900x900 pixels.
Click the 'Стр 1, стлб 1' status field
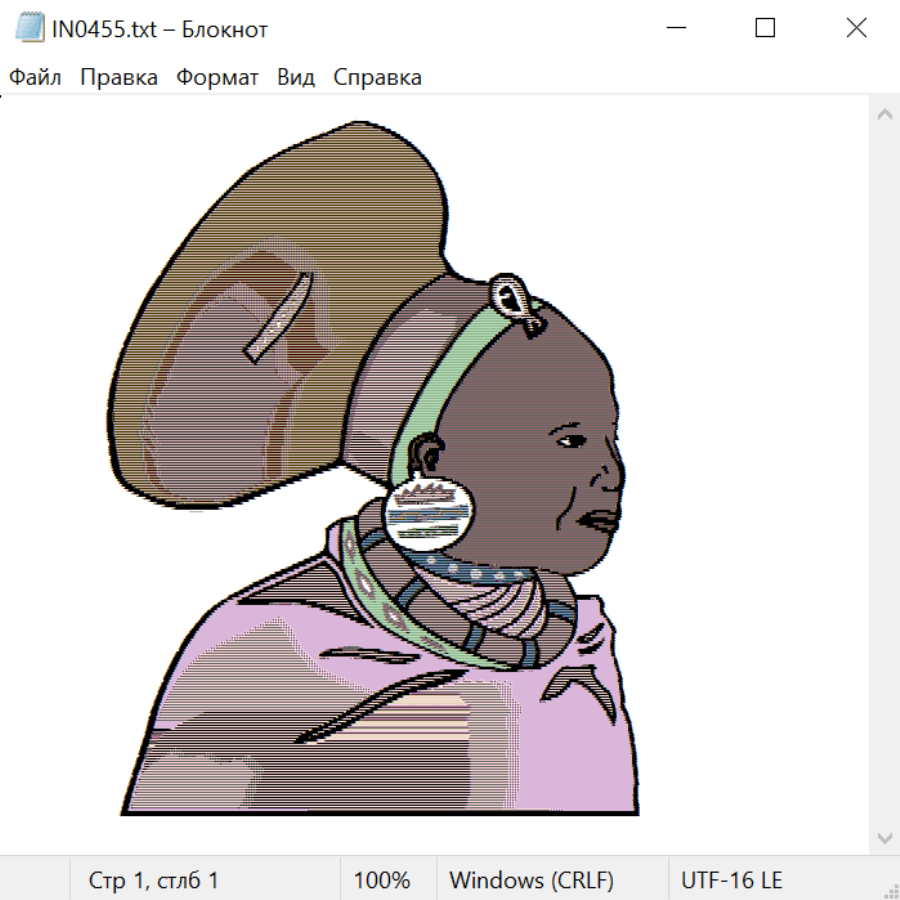[x=154, y=881]
